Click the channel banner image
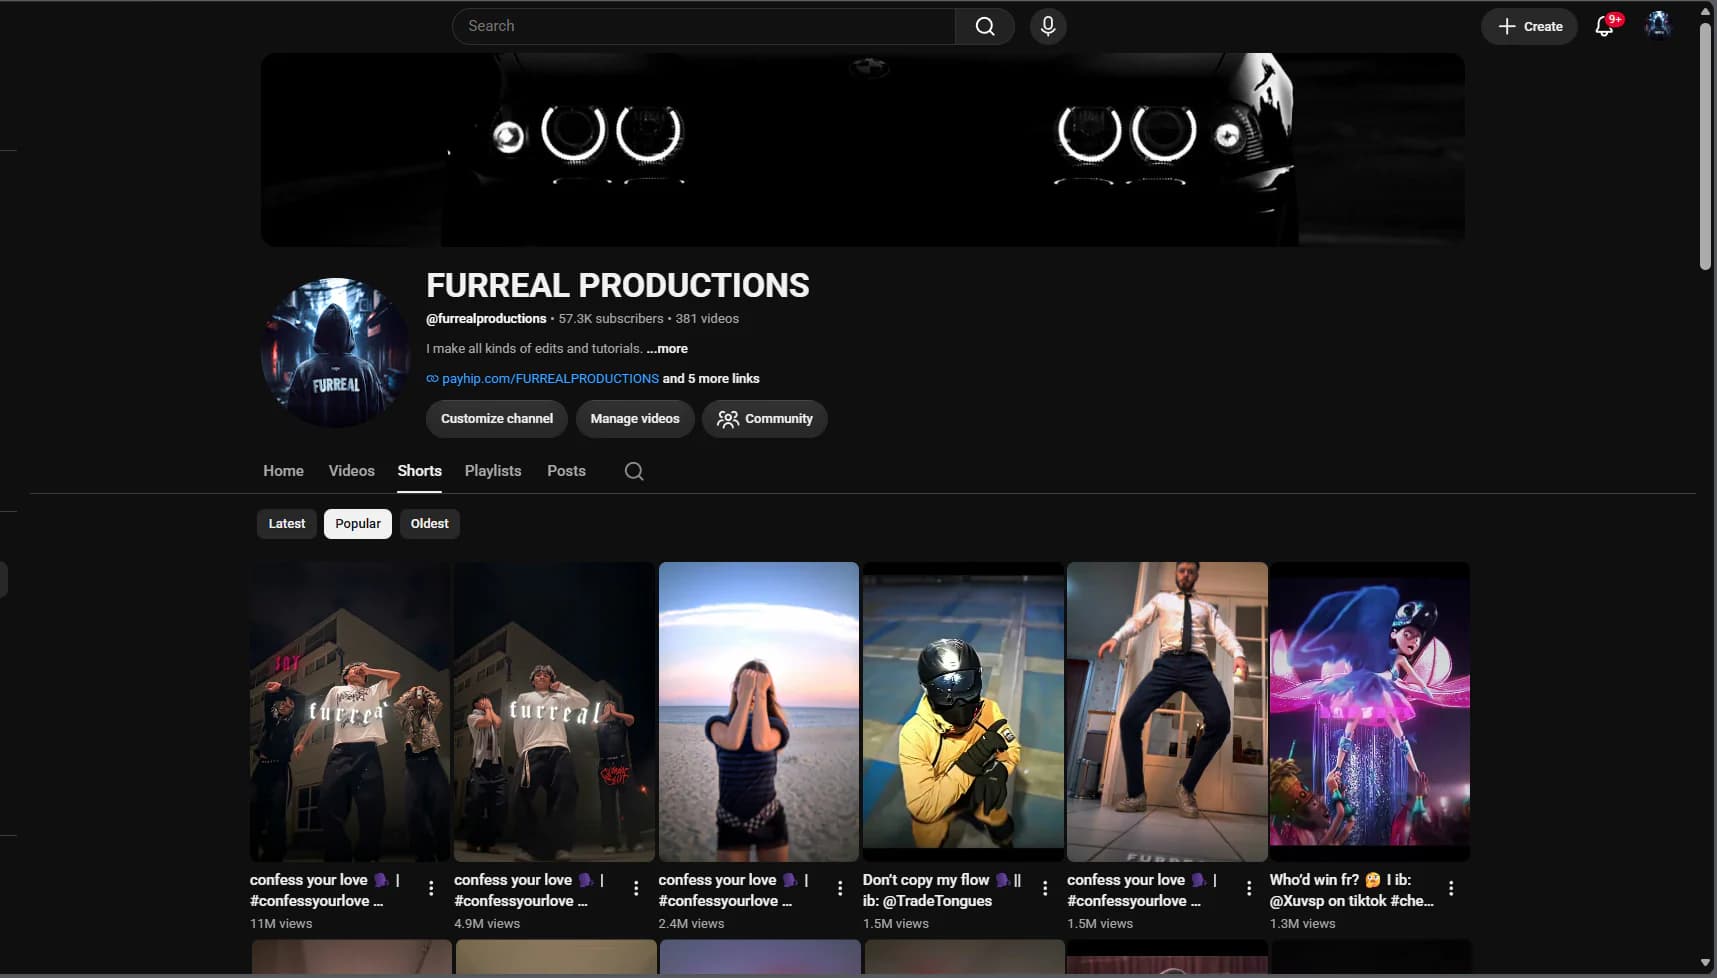The width and height of the screenshot is (1717, 978). click(x=863, y=149)
